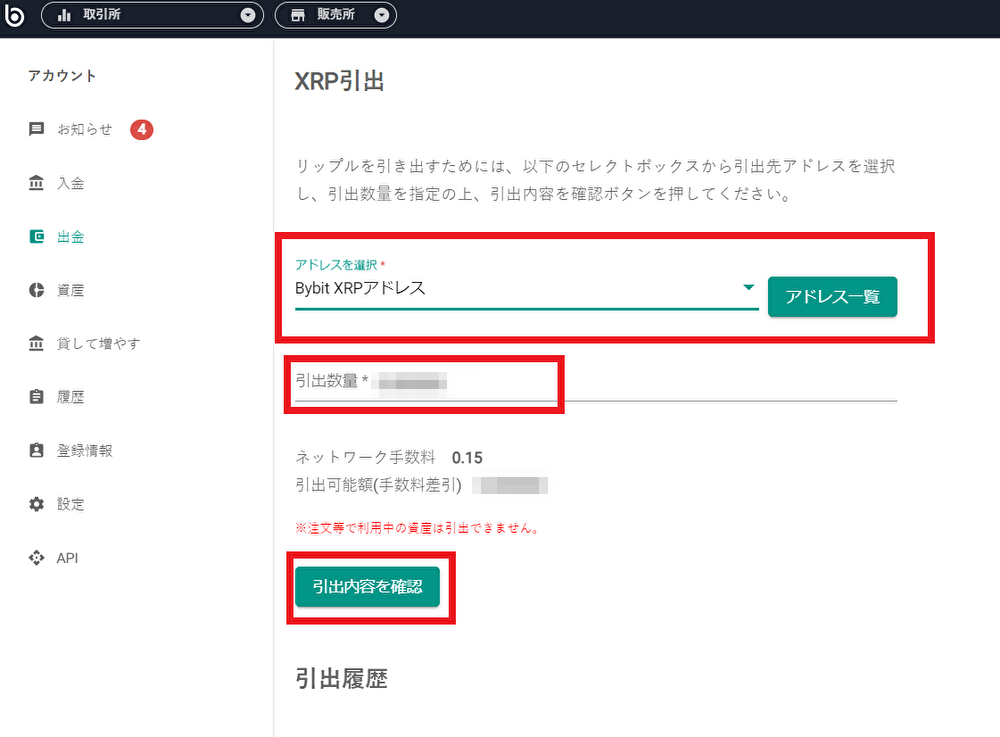Click the 引出数量 amount input field
Screen dimensions: 1000x737
pyautogui.click(x=596, y=382)
